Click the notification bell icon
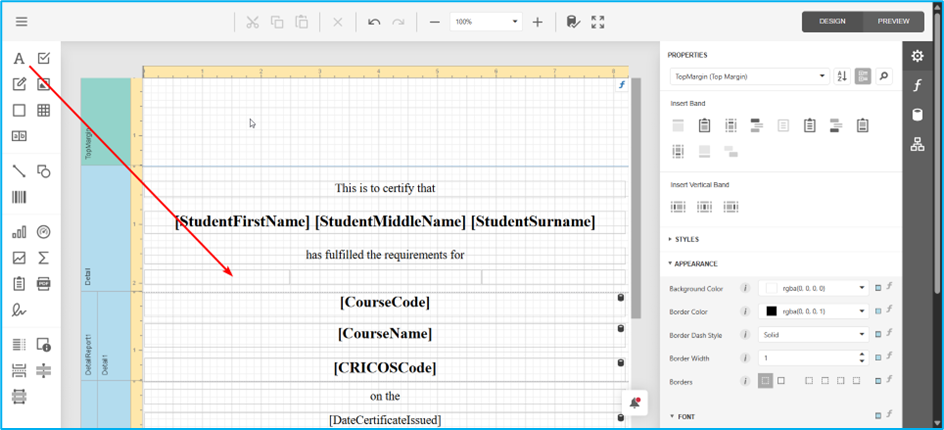This screenshot has height=430, width=944. pyautogui.click(x=634, y=402)
